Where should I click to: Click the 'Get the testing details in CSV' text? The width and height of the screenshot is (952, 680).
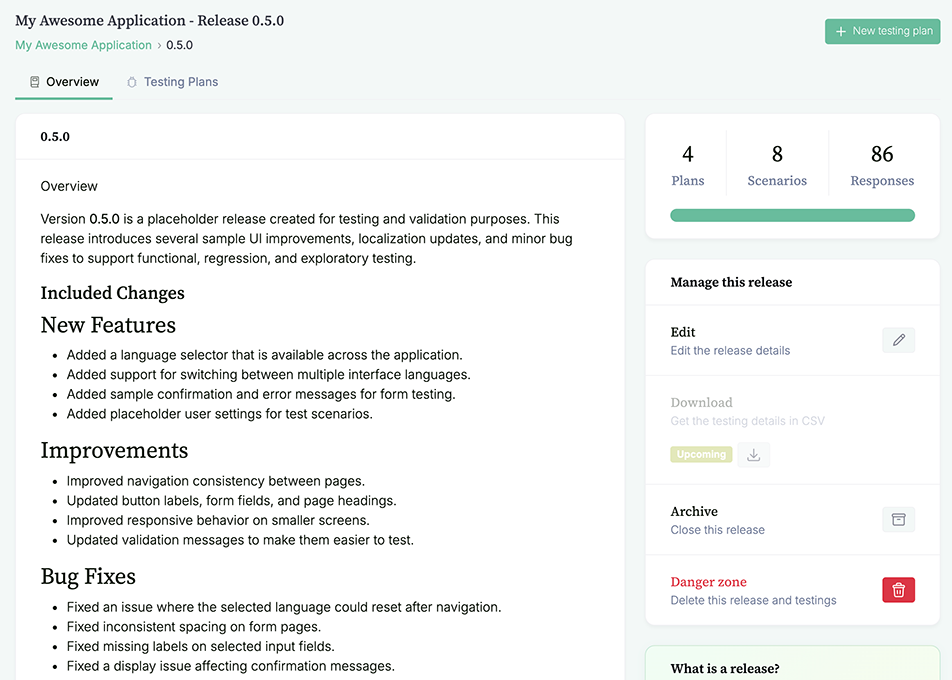click(747, 421)
